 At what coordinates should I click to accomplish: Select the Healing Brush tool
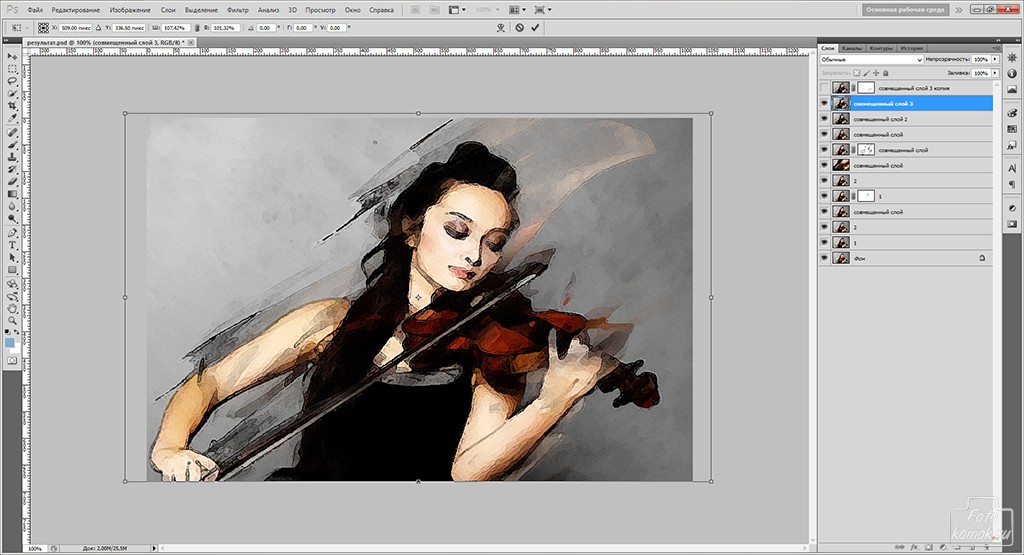[12, 133]
